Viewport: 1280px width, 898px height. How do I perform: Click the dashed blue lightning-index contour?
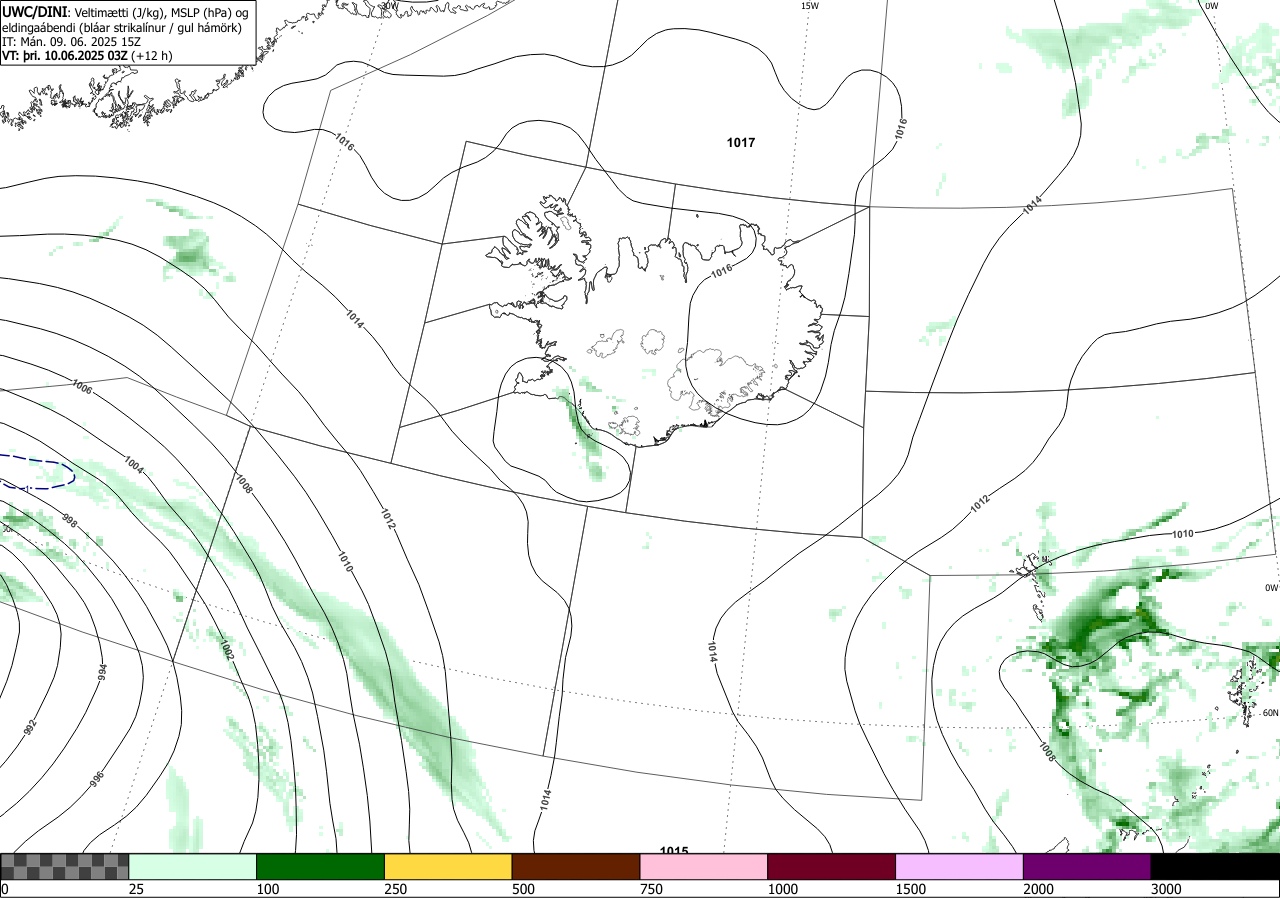click(x=37, y=472)
